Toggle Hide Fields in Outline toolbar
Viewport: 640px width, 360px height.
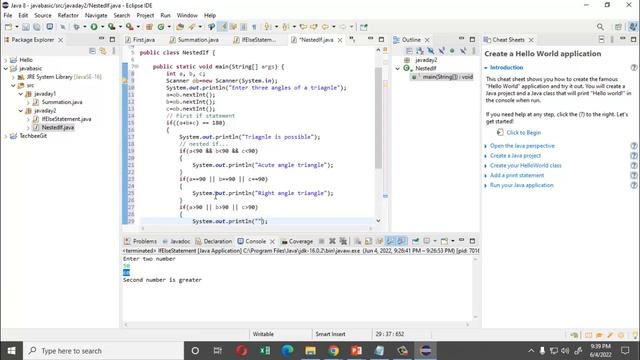(x=431, y=51)
